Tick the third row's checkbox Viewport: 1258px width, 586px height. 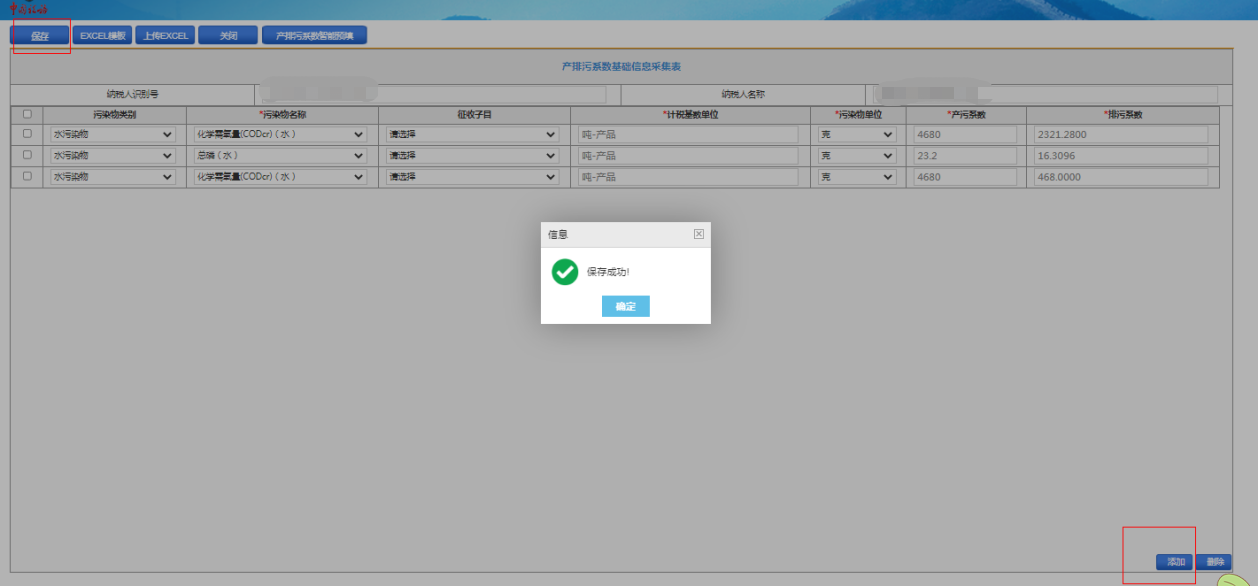pyautogui.click(x=27, y=176)
